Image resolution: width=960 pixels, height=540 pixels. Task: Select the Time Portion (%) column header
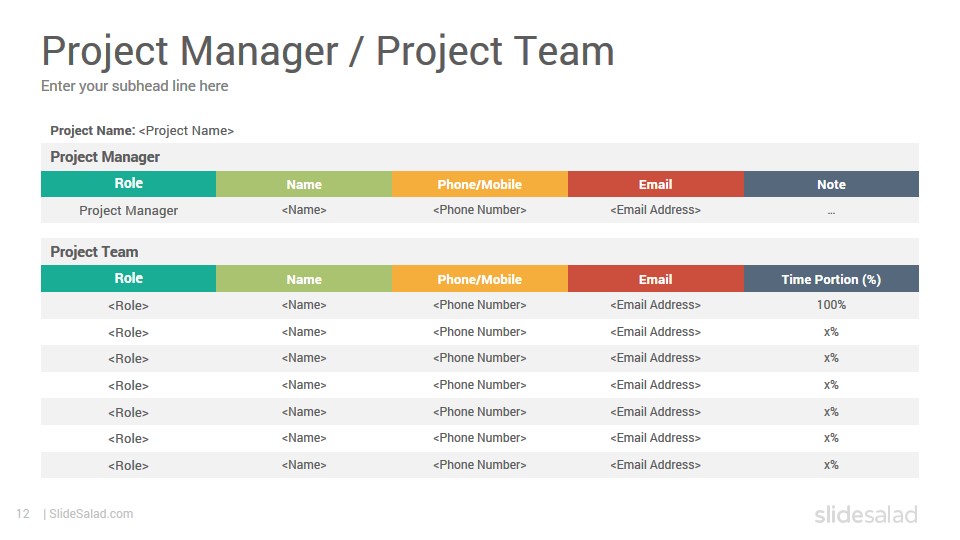tap(831, 279)
